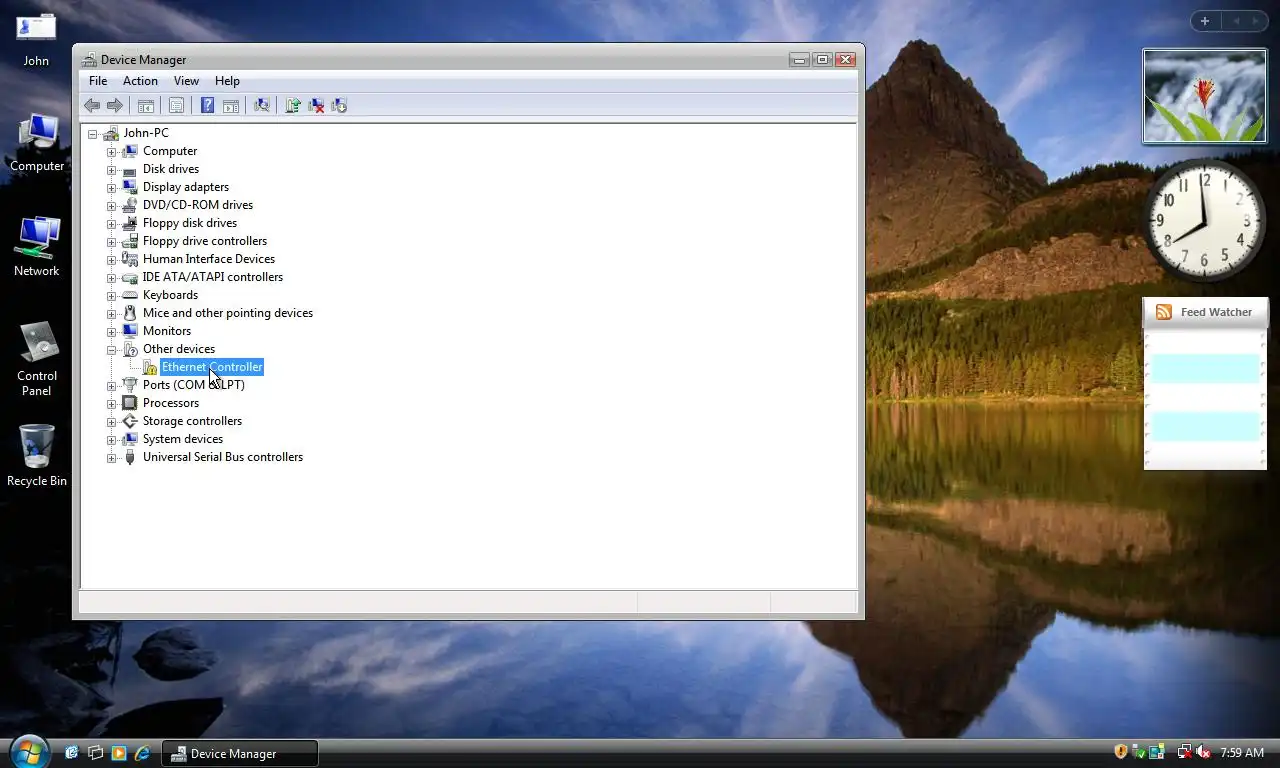Click the sidebar previous gadgets page arrow

coord(1236,21)
